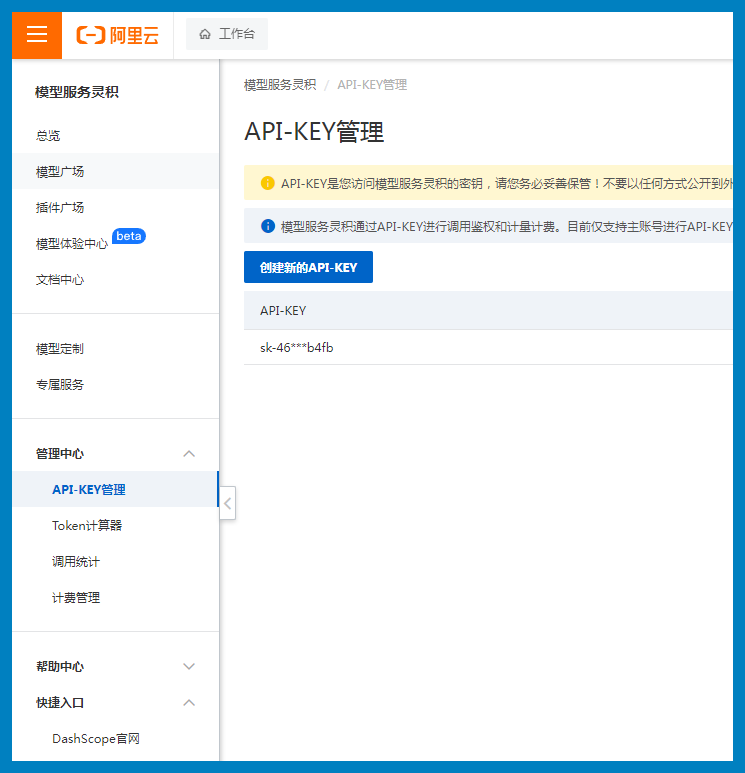Click the blue info icon

point(267,226)
